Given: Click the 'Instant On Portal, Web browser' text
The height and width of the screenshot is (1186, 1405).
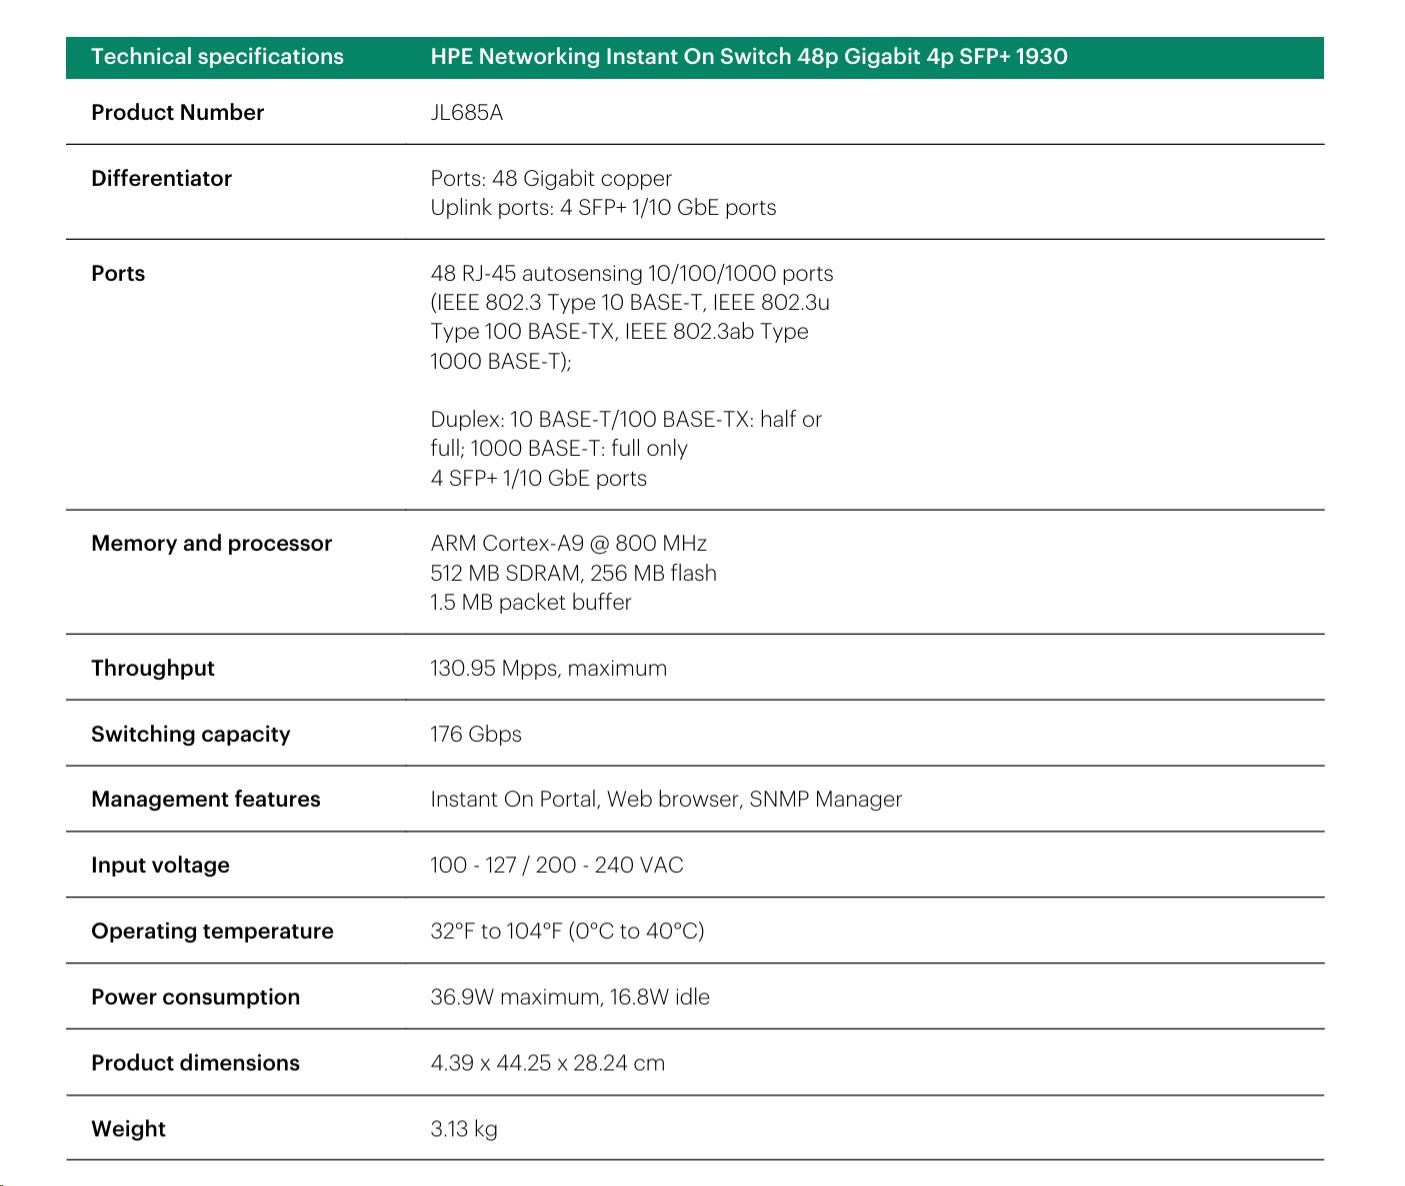Looking at the screenshot, I should click(665, 800).
